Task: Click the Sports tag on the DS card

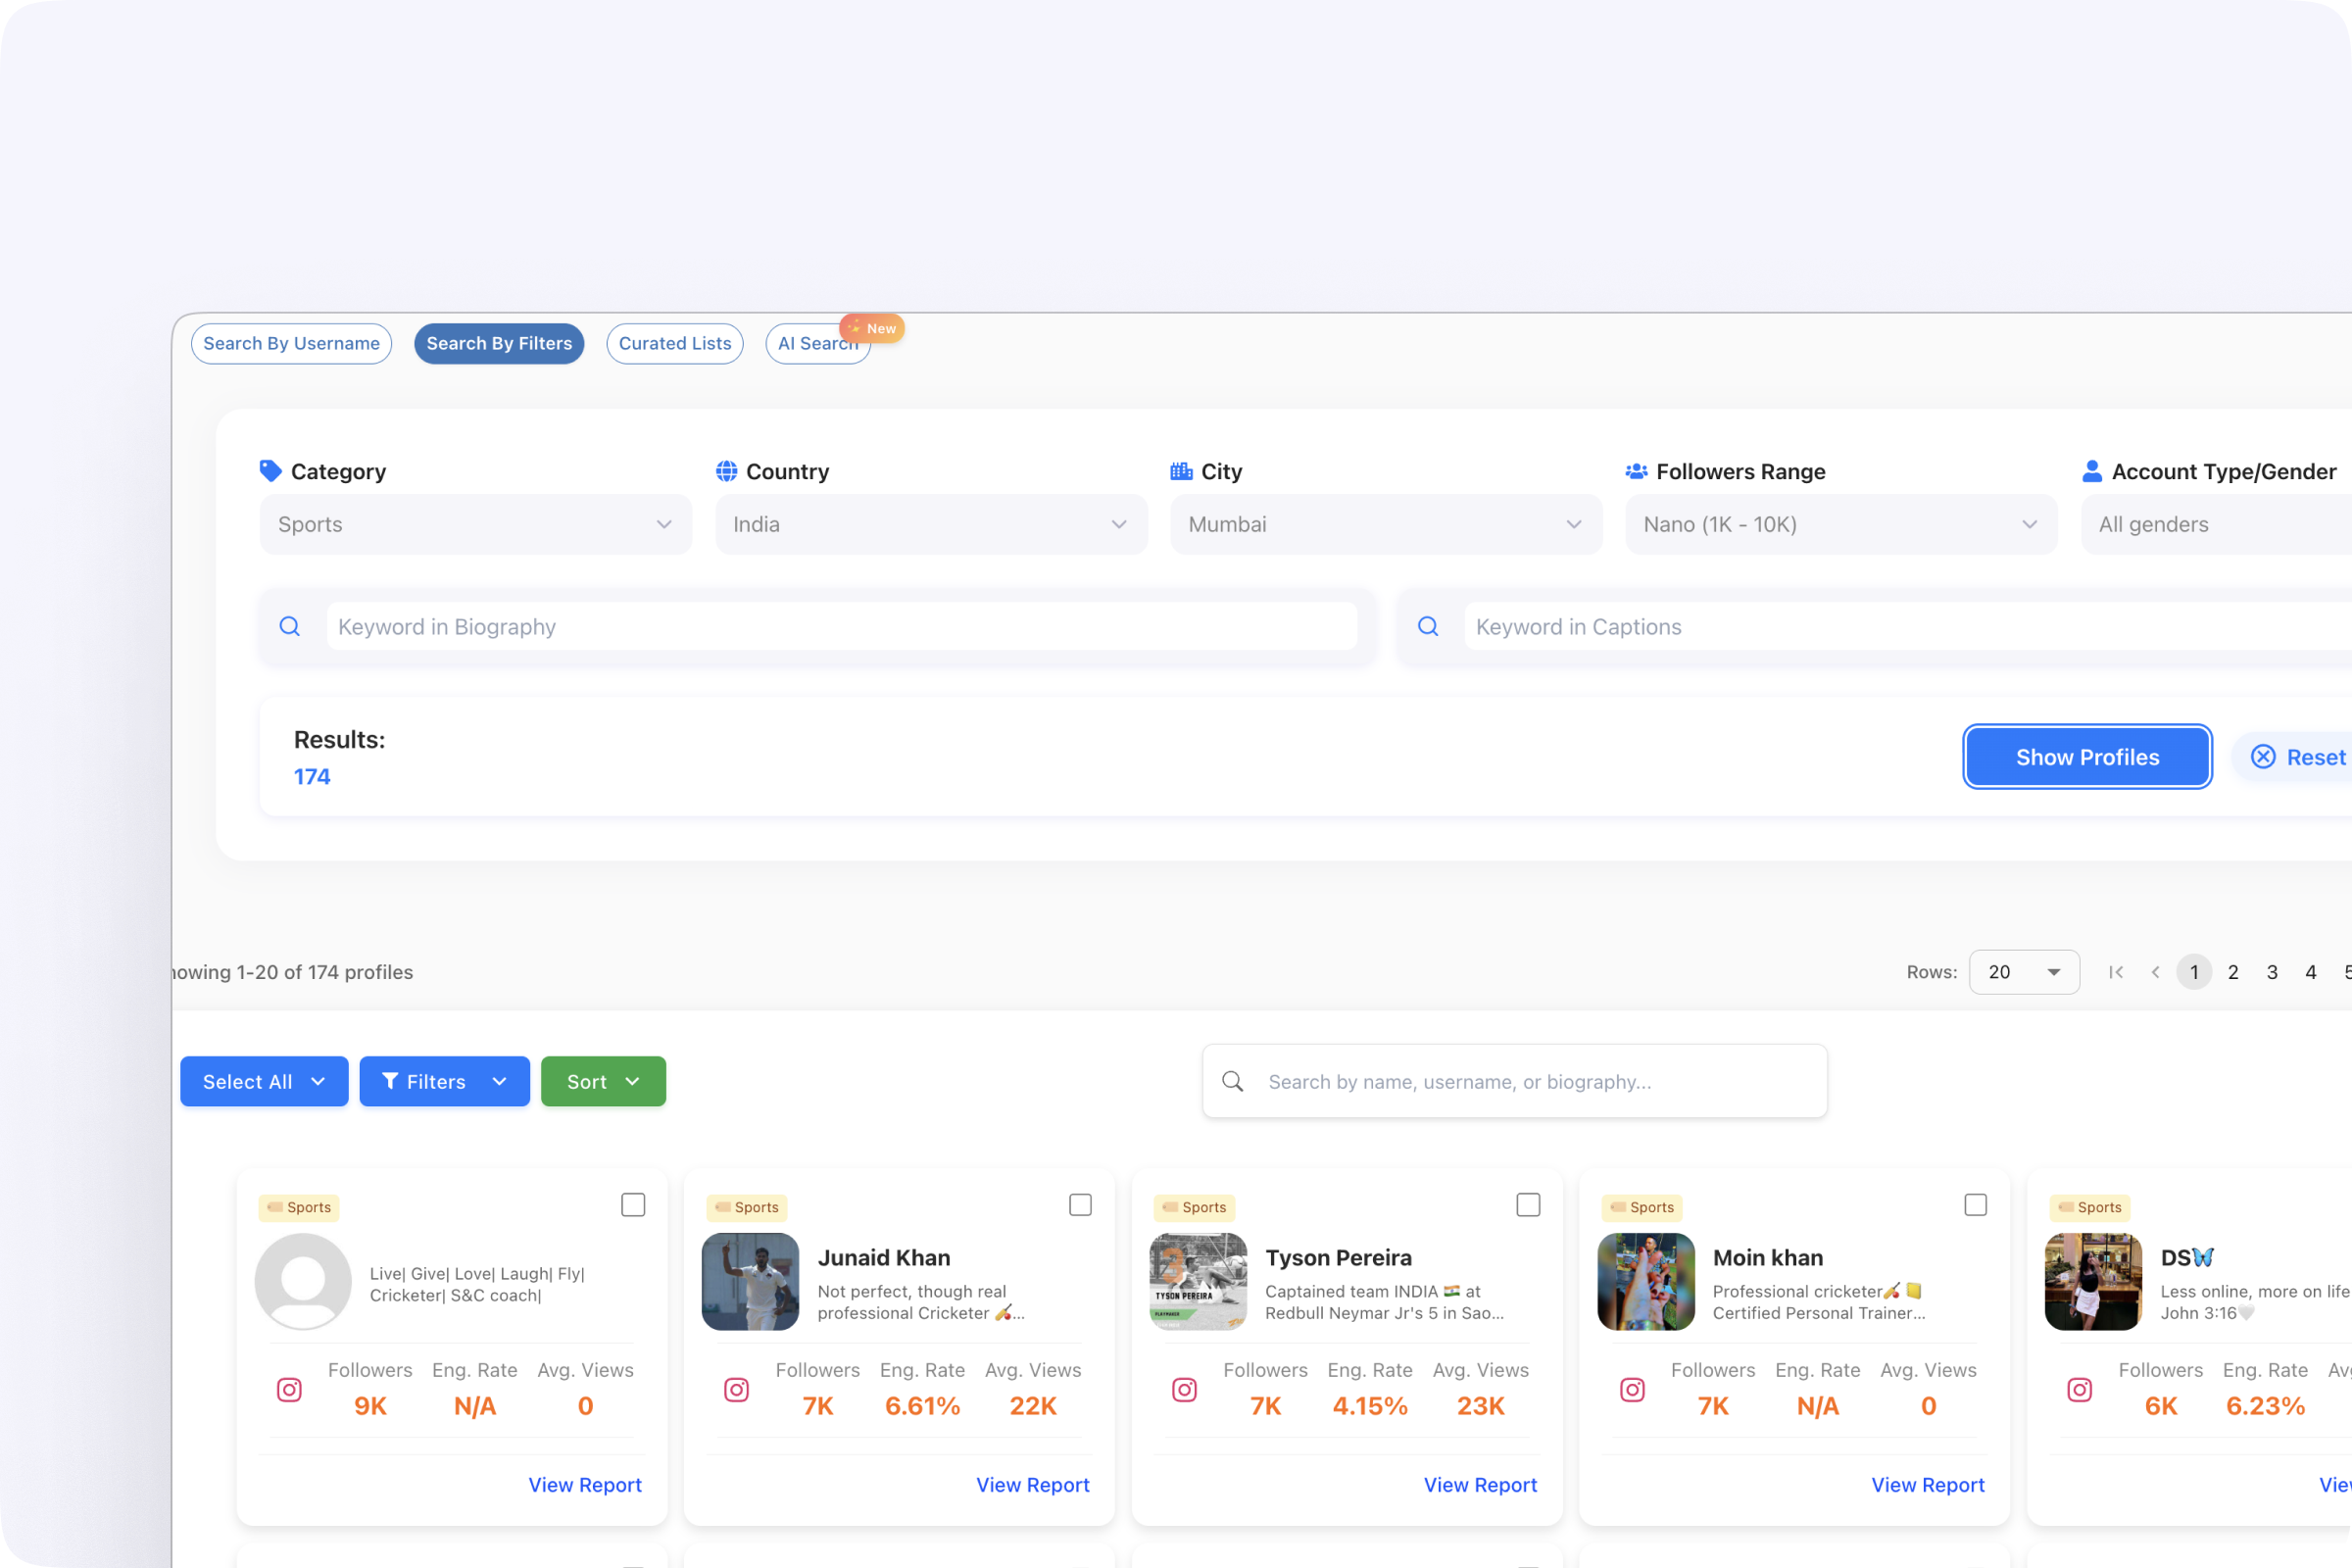Action: pyautogui.click(x=2089, y=1207)
